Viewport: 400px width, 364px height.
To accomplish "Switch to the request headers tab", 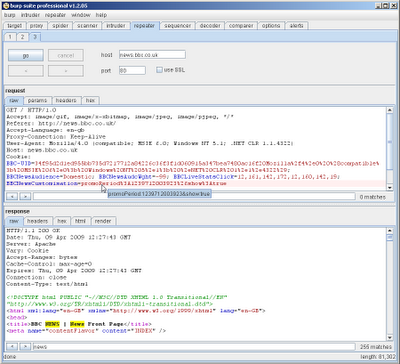I will (x=66, y=100).
